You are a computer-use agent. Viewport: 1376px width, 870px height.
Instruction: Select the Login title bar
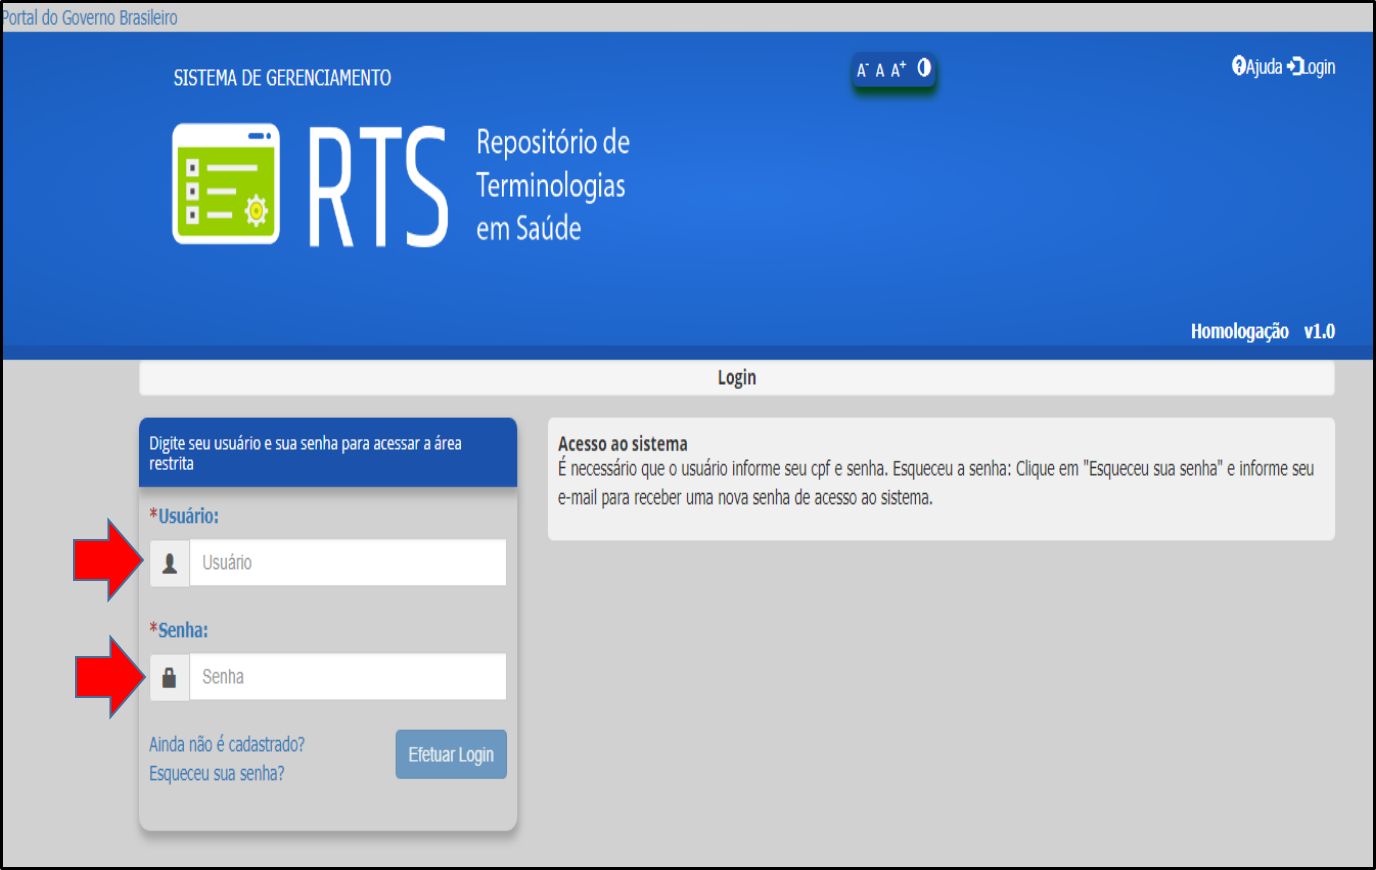pyautogui.click(x=736, y=378)
